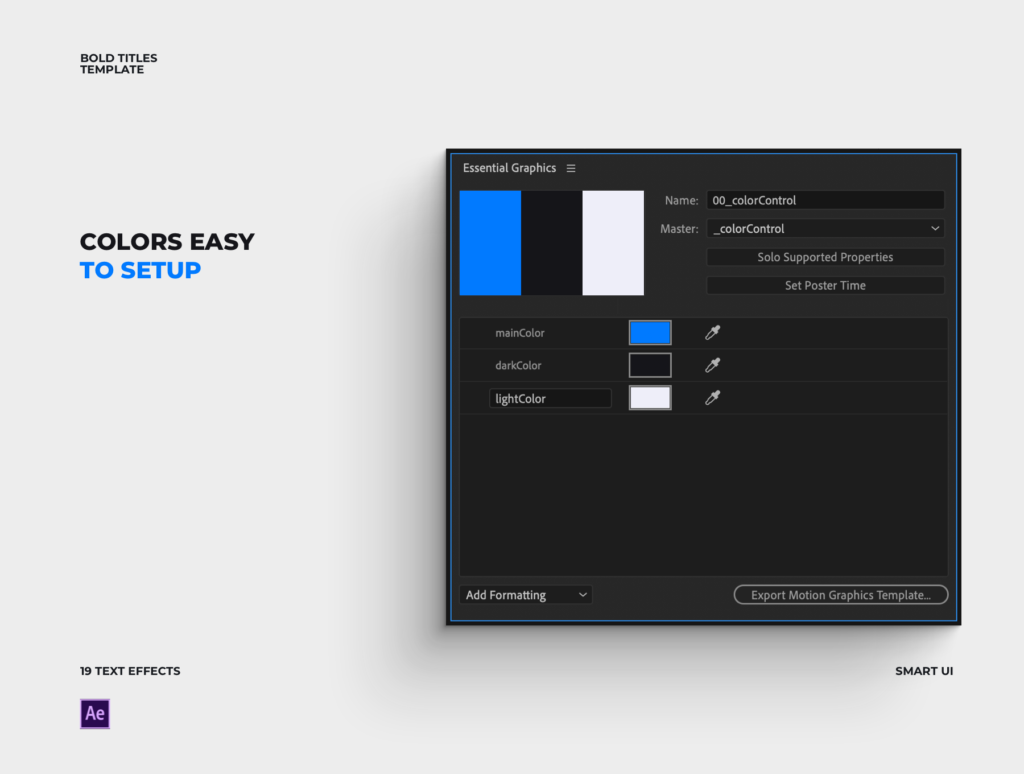This screenshot has width=1024, height=774.
Task: Click Export Motion Graphics Template button
Action: pyautogui.click(x=841, y=595)
